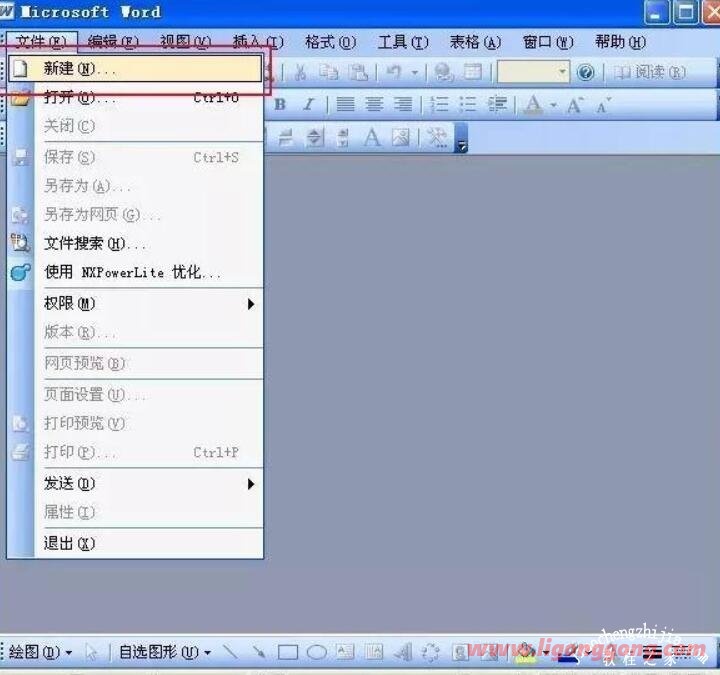720x675 pixels.
Task: Click the greyed 打印(P)... entry
Action: click(x=135, y=452)
